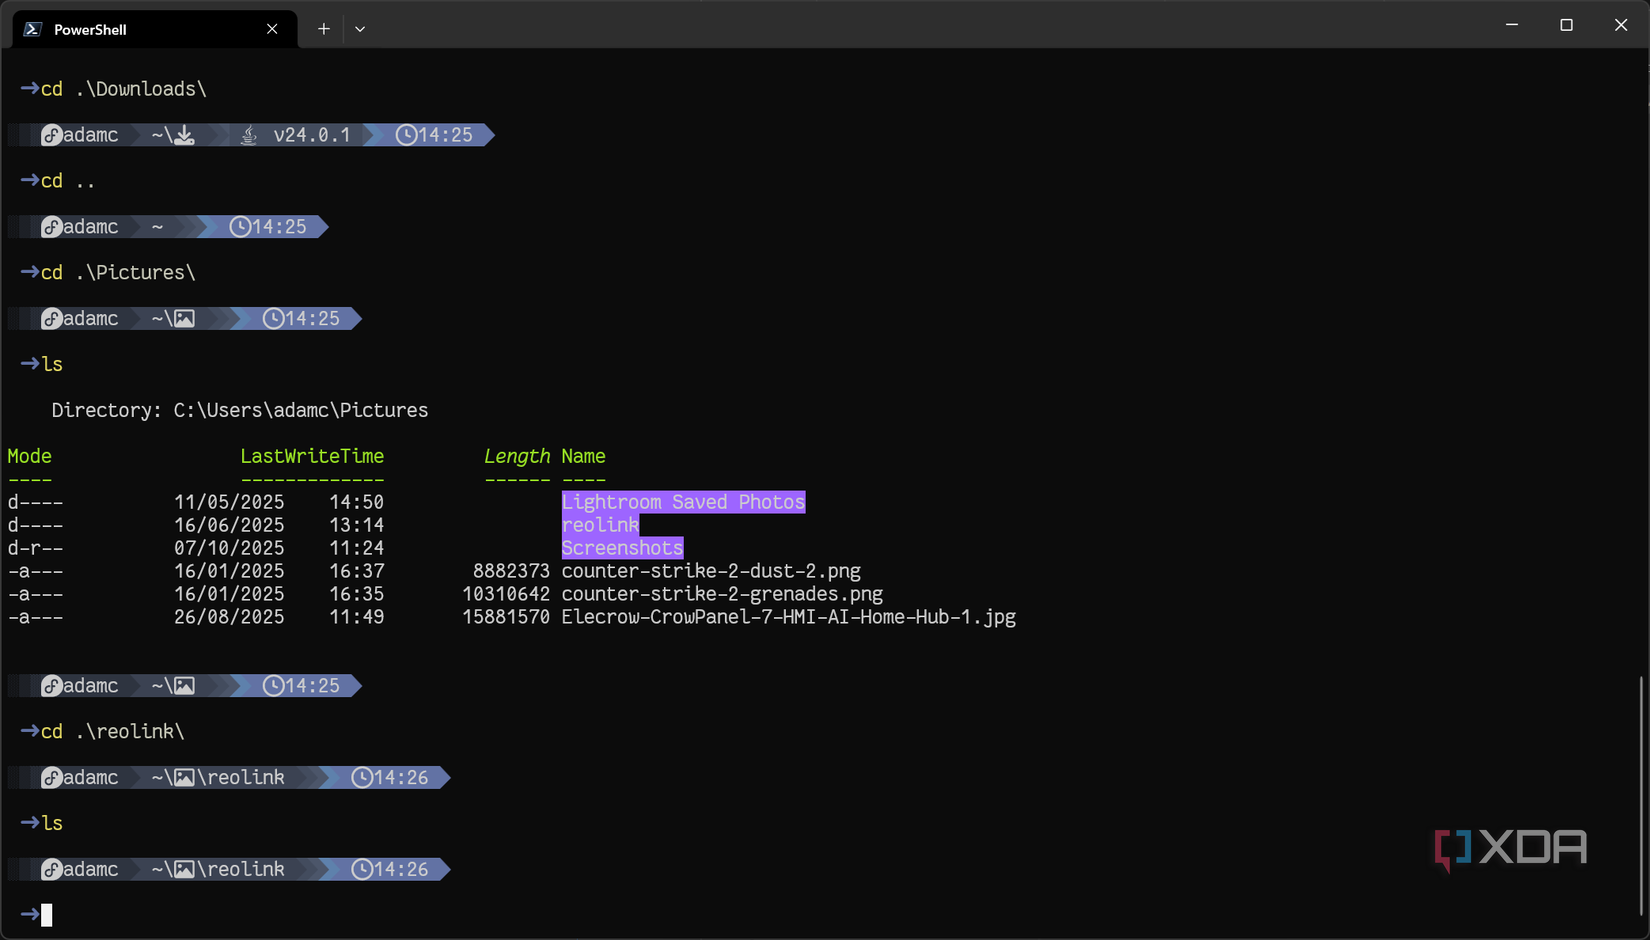This screenshot has height=940, width=1650.
Task: Click the date 16/06/2025
Action: point(229,525)
